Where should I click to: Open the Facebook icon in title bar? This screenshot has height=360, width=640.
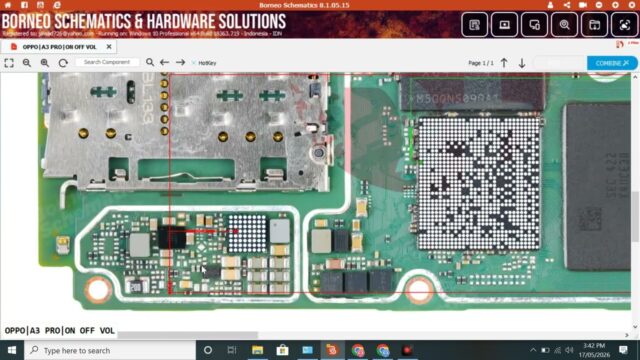(24, 5)
